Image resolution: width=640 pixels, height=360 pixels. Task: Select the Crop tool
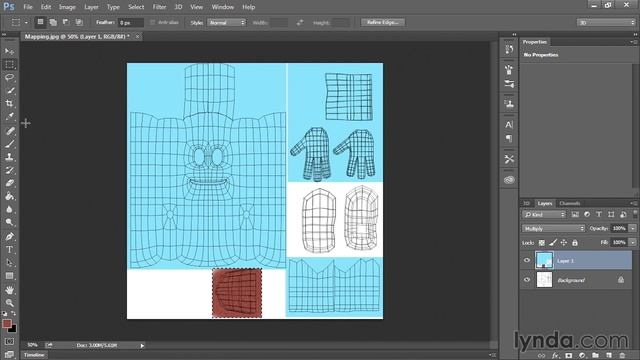pyautogui.click(x=9, y=104)
